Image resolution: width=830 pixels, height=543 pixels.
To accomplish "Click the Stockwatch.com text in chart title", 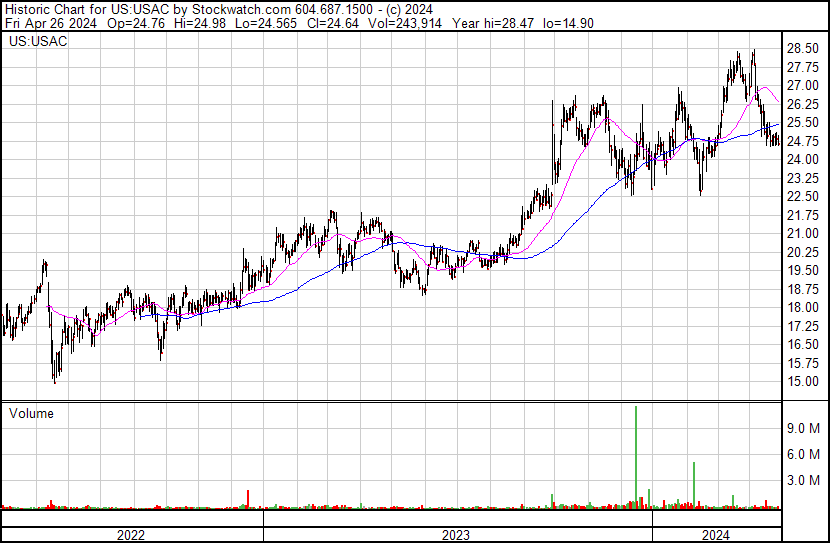I will click(x=241, y=9).
